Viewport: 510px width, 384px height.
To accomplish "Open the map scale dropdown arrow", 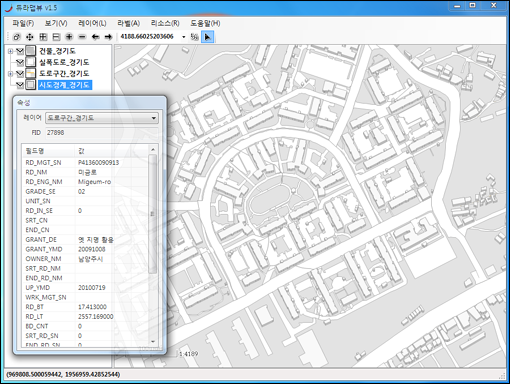I will click(x=184, y=37).
